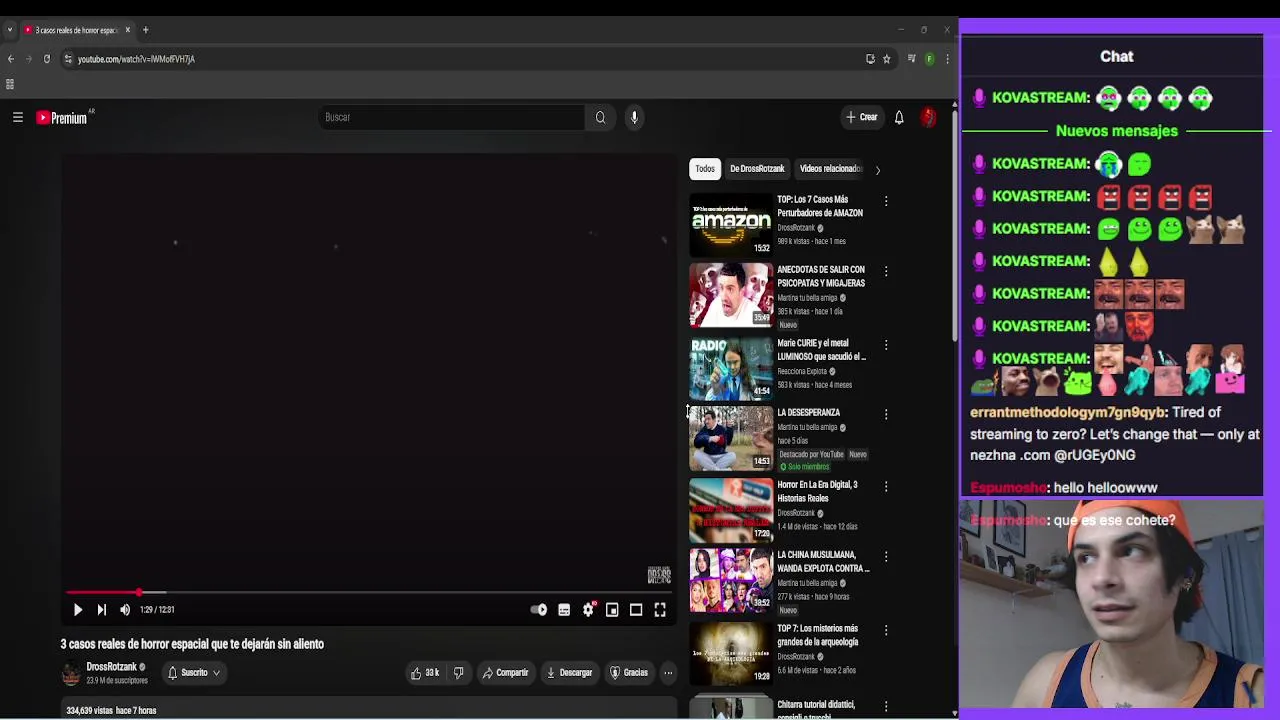Viewport: 1280px width, 720px height.
Task: Open the browser tab search dropdown
Action: pyautogui.click(x=9, y=30)
